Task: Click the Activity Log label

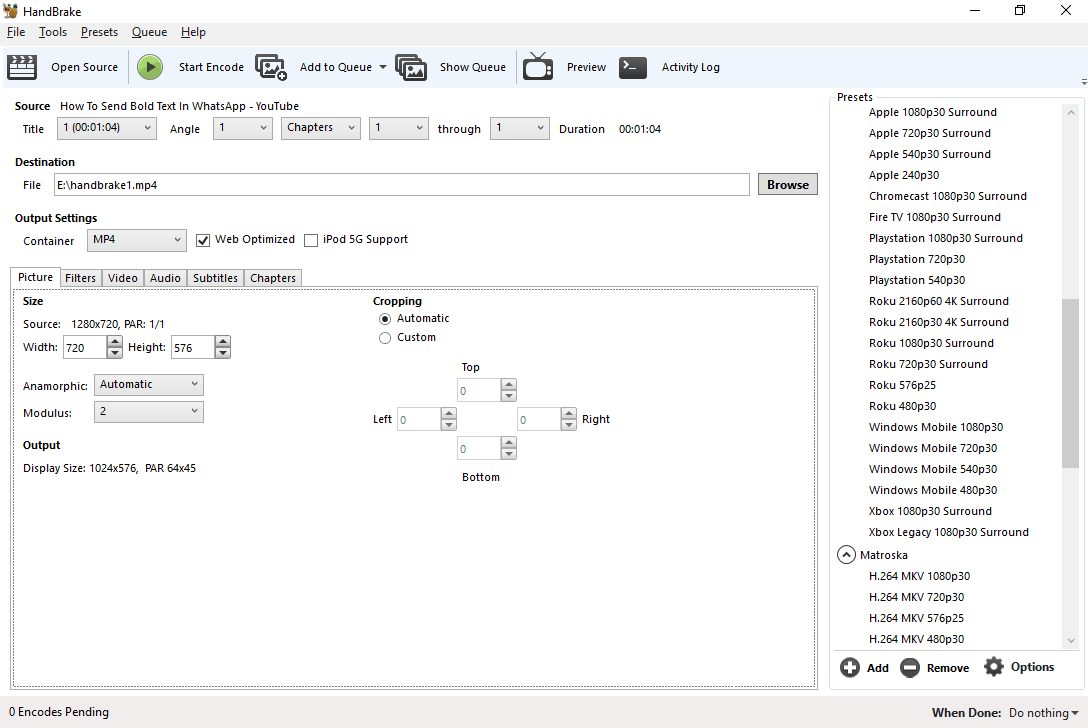Action: (690, 67)
